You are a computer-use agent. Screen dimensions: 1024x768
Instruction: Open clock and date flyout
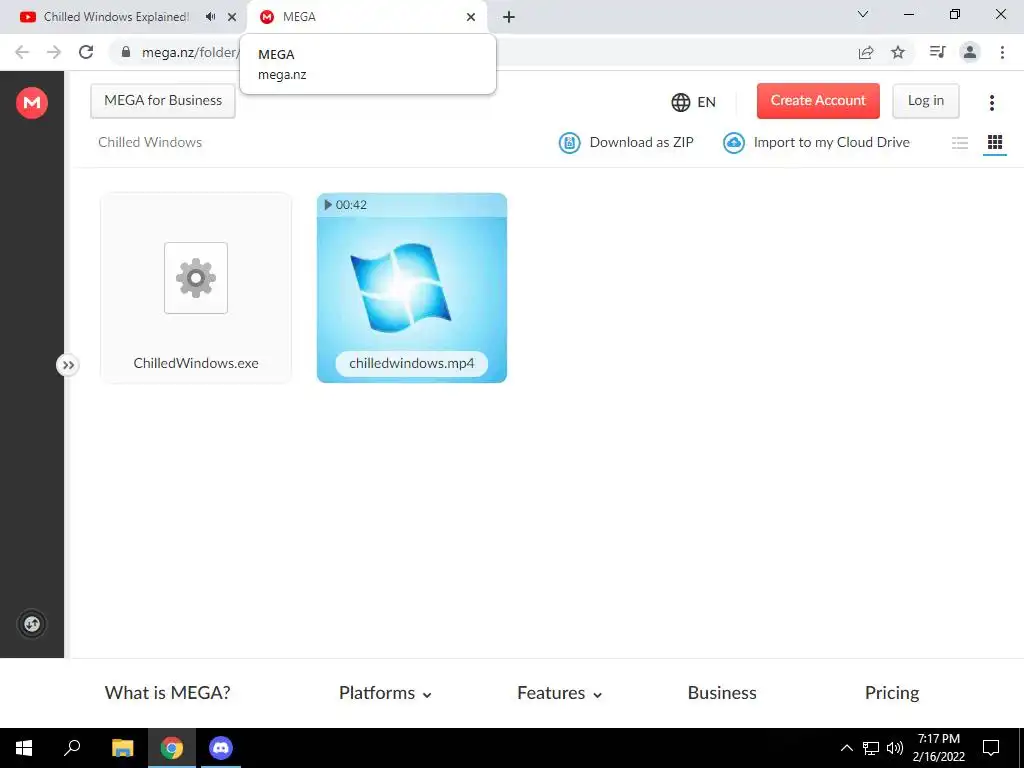point(938,748)
